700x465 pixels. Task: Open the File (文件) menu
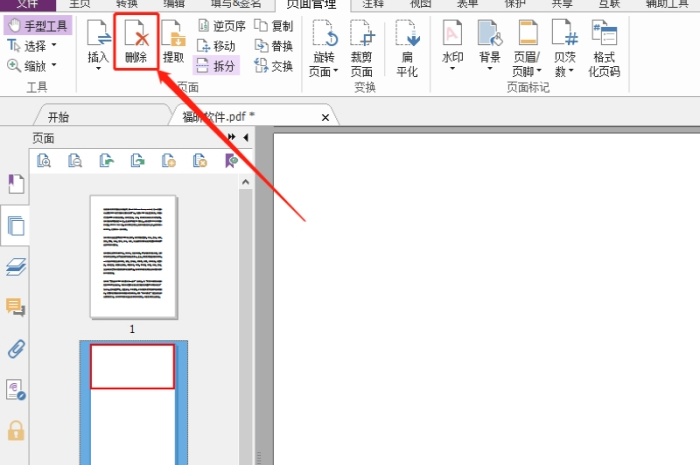(27, 4)
